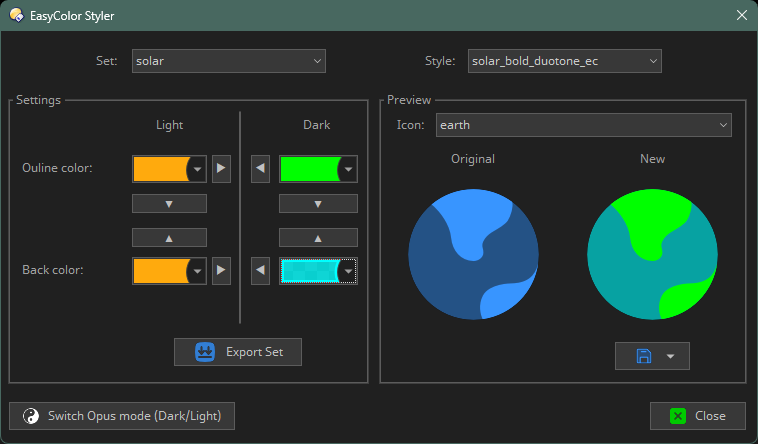Click the Export Set button

pyautogui.click(x=238, y=352)
